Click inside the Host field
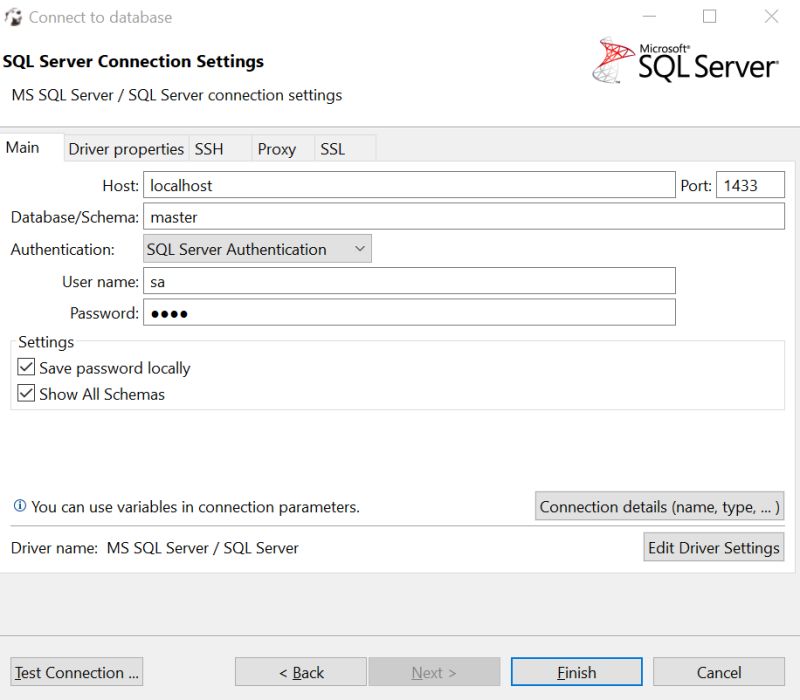The height and width of the screenshot is (700, 800). [400, 184]
